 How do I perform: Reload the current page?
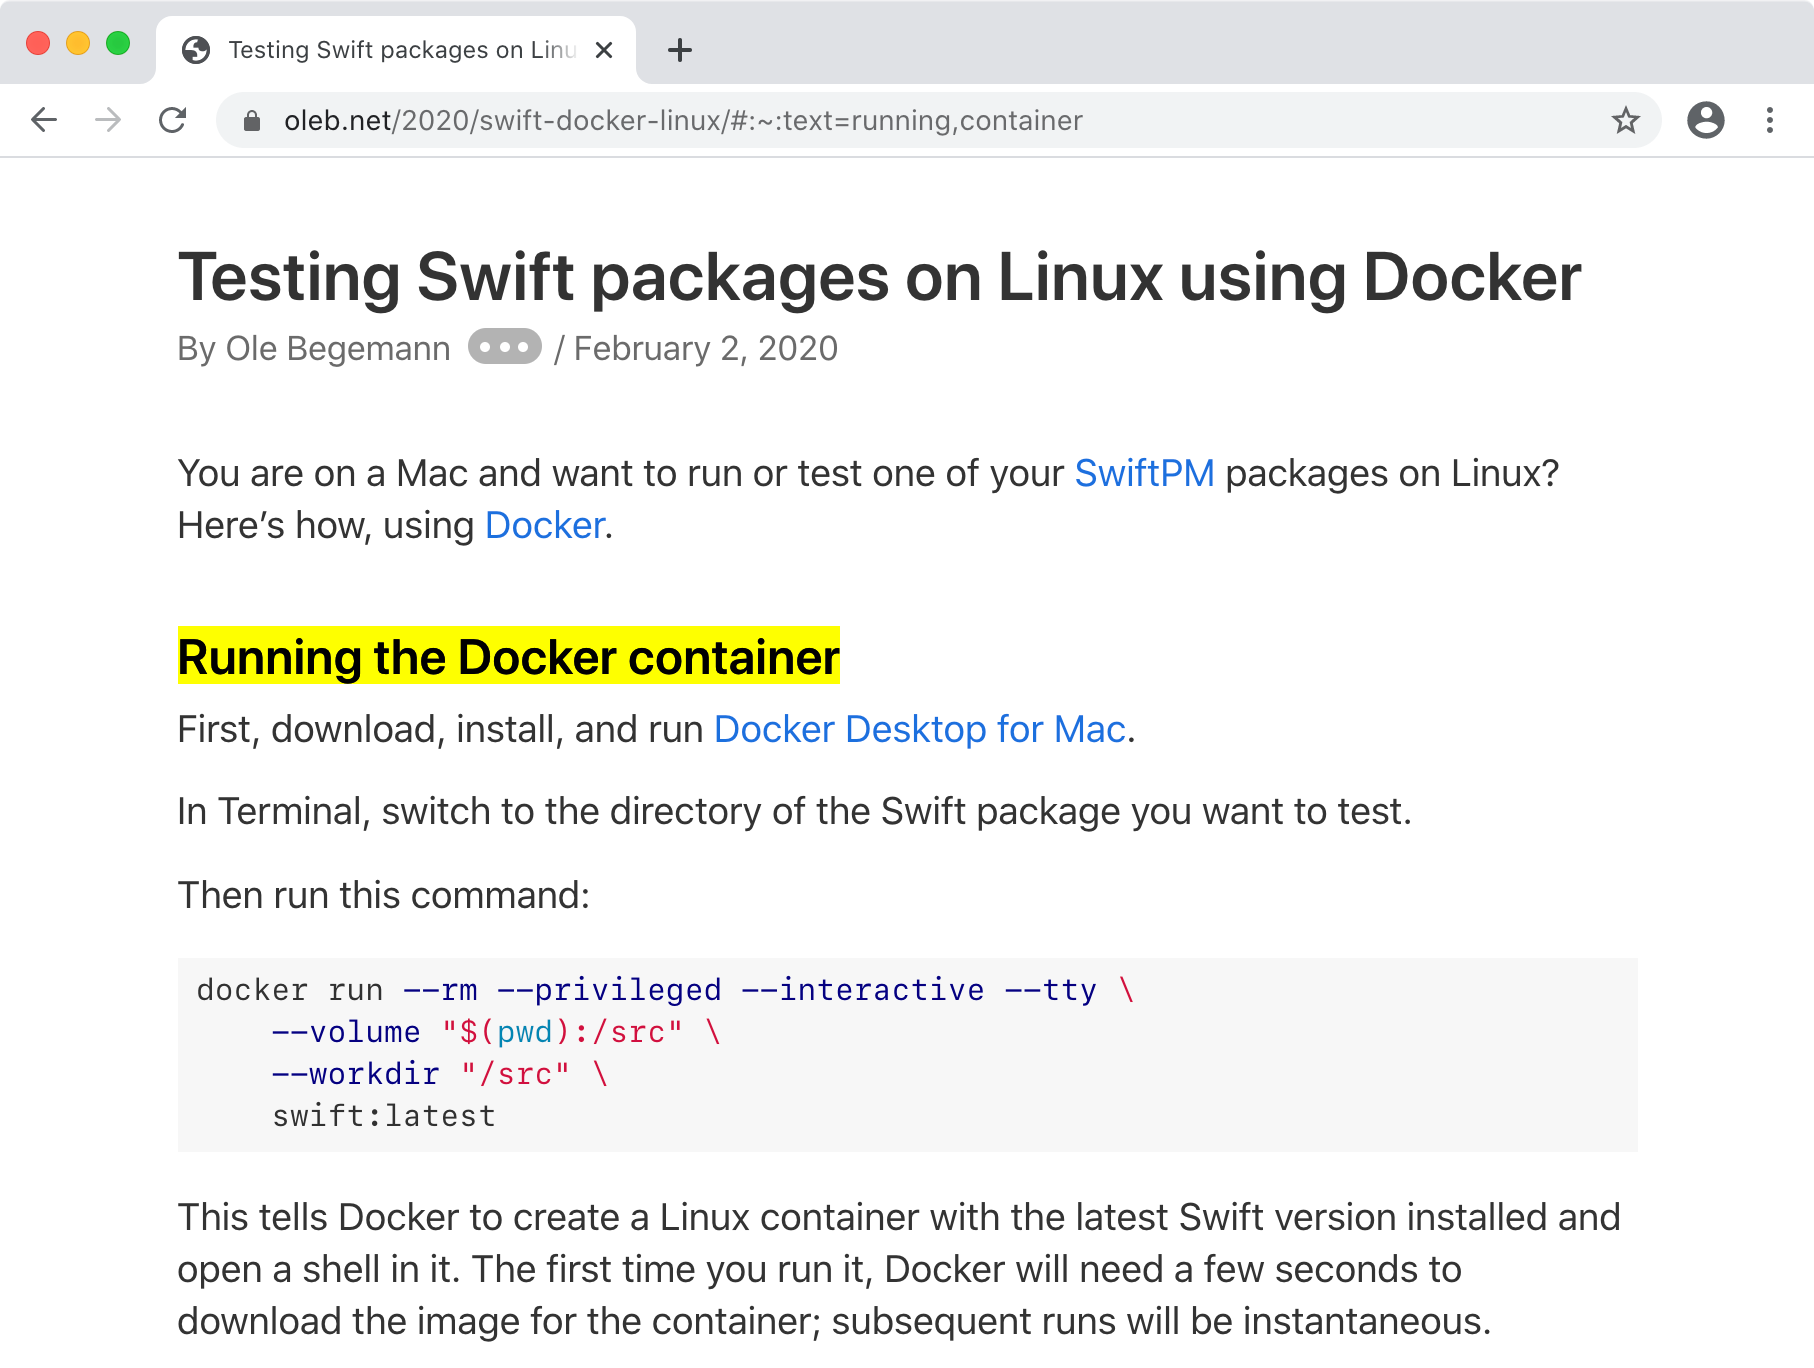click(173, 120)
